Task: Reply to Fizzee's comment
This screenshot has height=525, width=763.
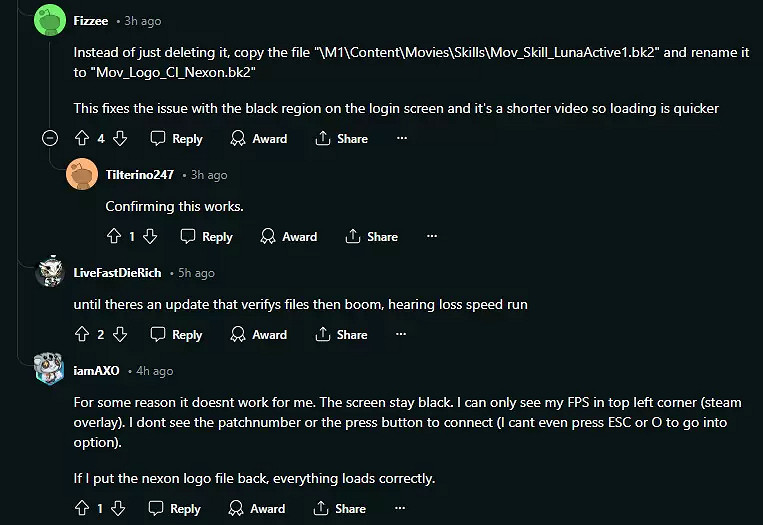Action: tap(176, 139)
